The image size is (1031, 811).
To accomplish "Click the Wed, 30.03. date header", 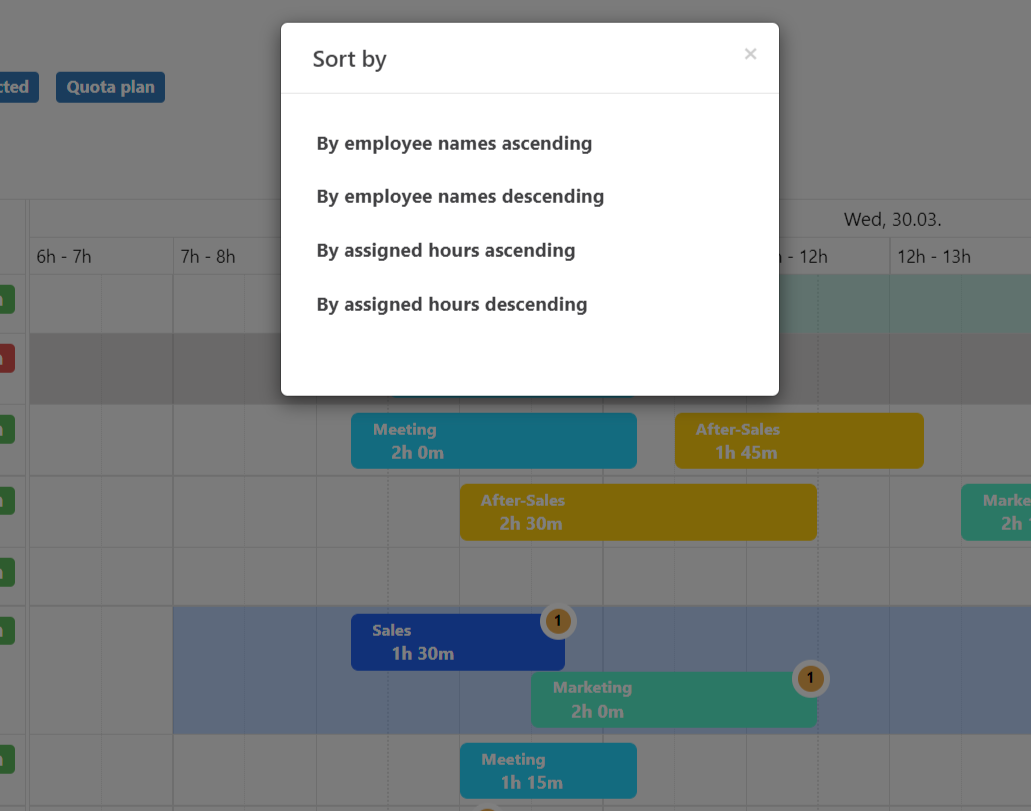I will coord(892,219).
